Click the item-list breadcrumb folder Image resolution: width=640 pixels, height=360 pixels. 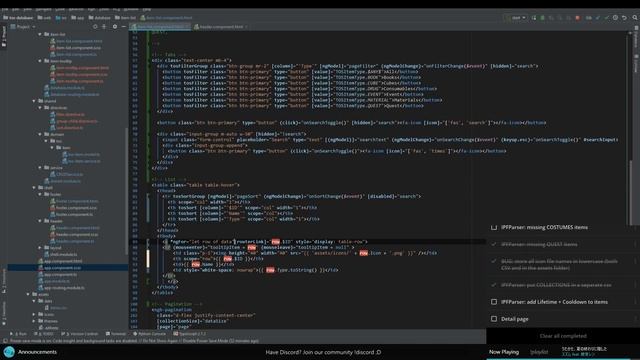point(125,18)
